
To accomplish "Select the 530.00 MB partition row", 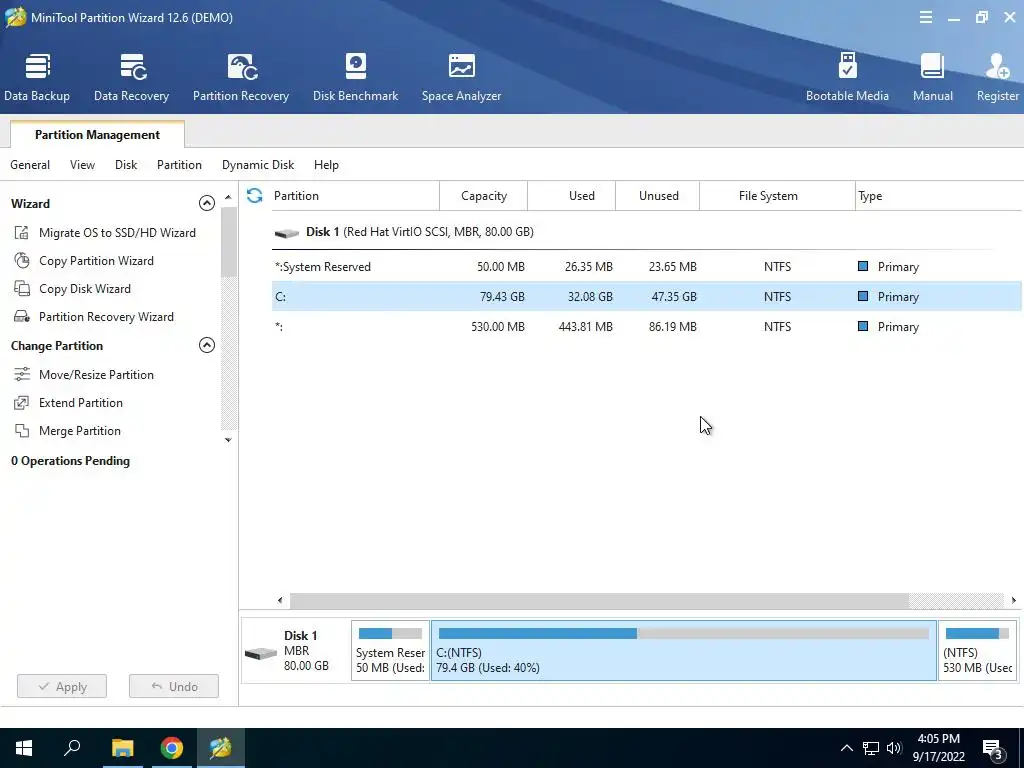I will pos(647,327).
